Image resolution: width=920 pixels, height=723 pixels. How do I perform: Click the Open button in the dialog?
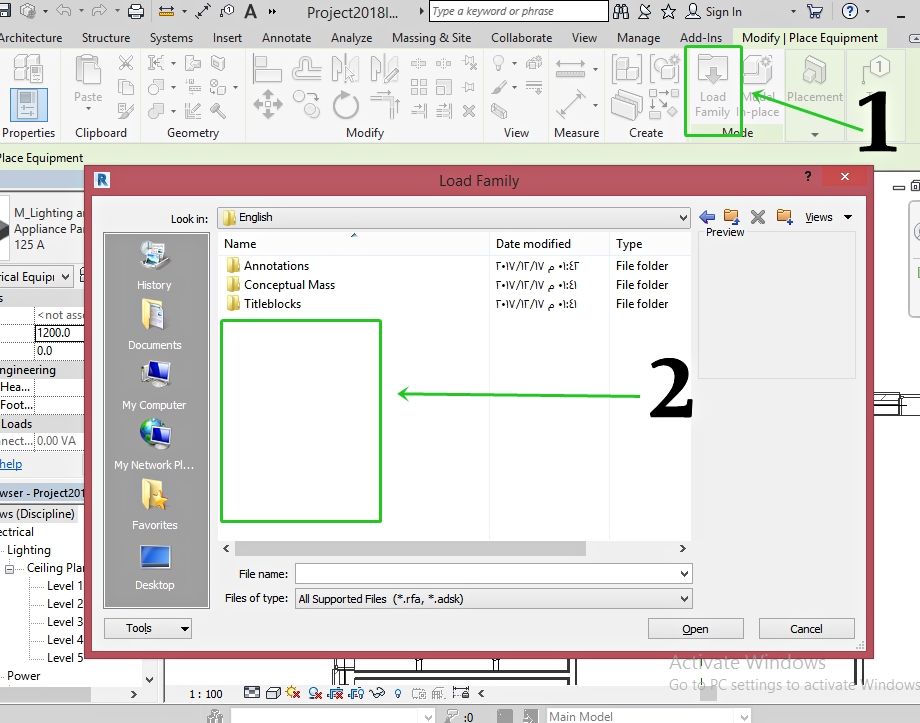695,628
